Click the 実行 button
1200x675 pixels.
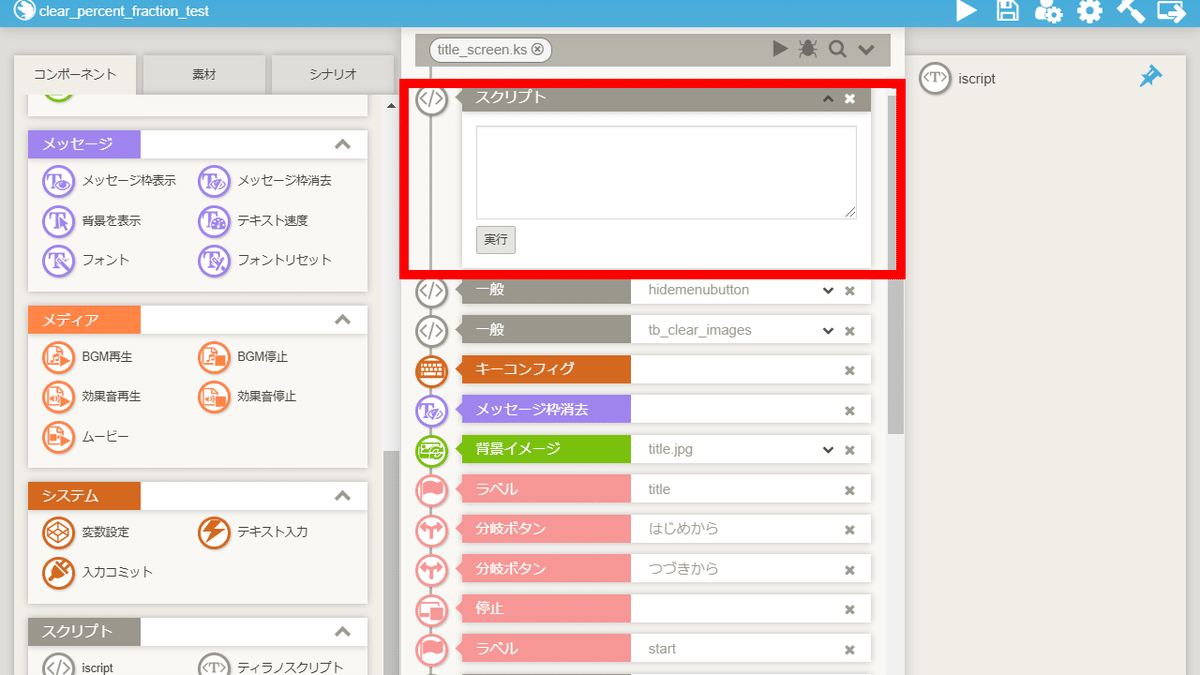click(496, 240)
